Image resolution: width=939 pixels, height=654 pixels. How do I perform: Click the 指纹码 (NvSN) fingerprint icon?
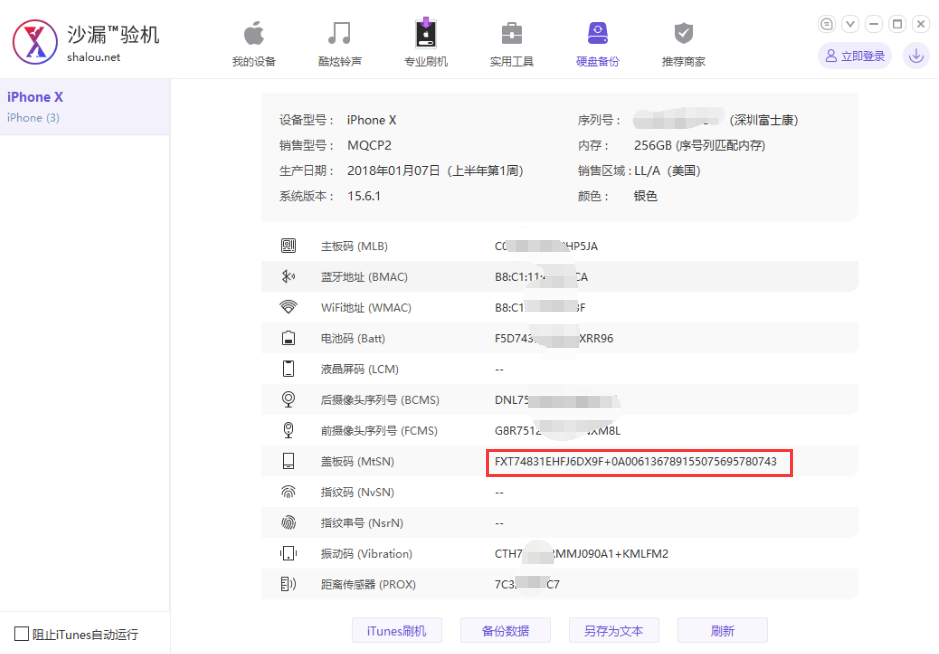[x=289, y=492]
